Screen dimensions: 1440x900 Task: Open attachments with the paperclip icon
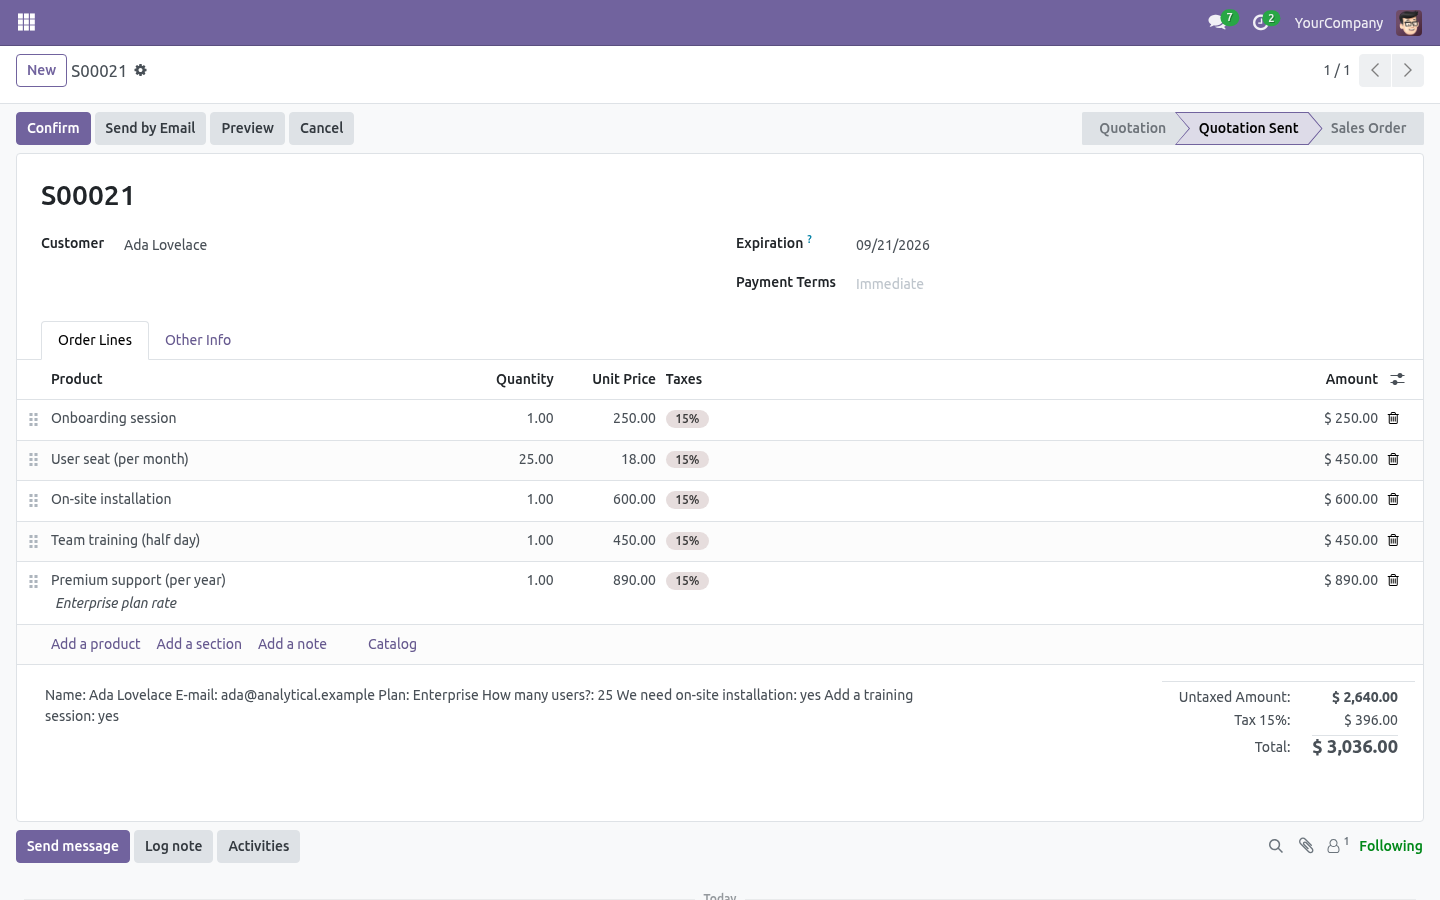[x=1306, y=846]
